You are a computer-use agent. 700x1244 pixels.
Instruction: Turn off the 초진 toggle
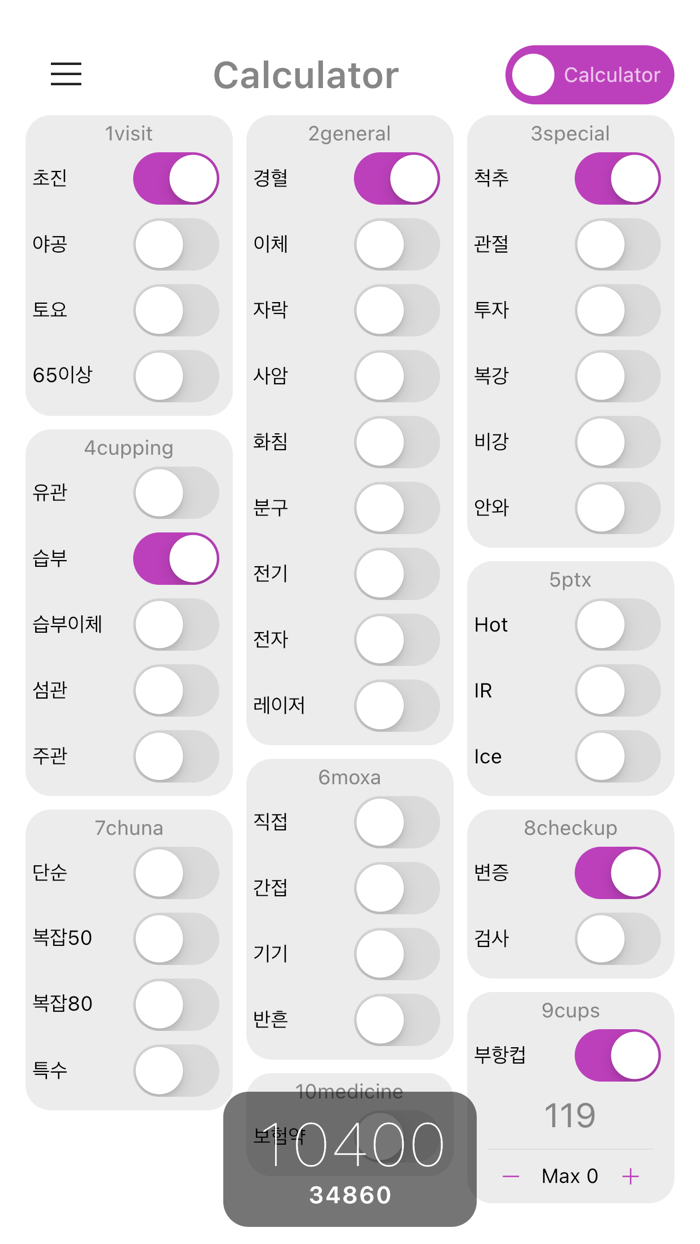click(175, 178)
